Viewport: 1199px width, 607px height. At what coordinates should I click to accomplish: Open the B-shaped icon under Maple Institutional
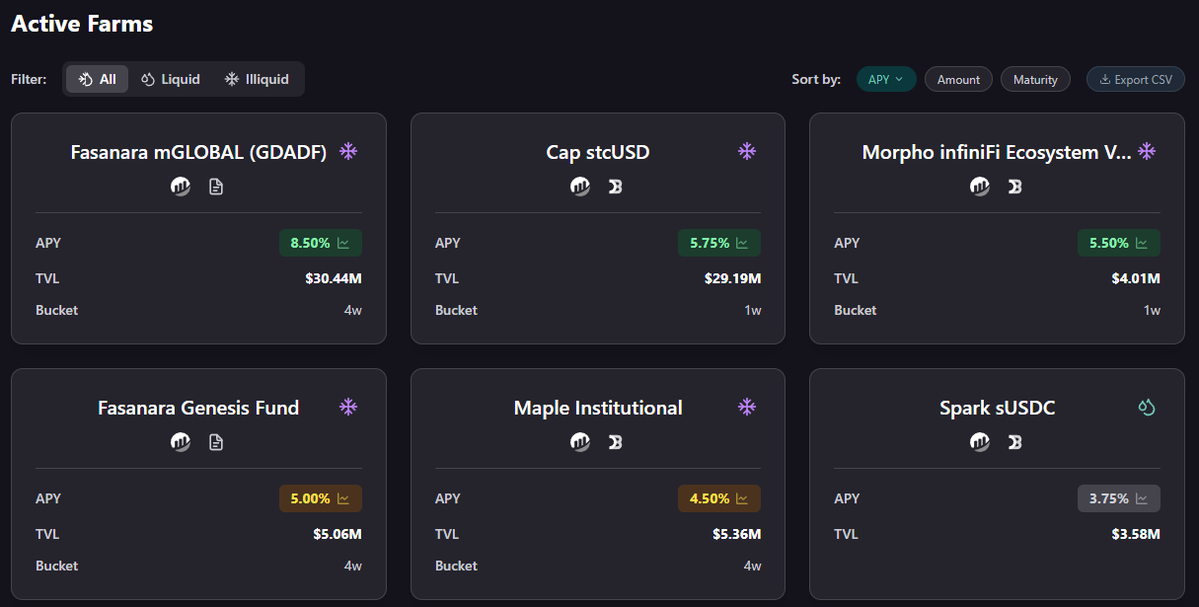(x=616, y=442)
